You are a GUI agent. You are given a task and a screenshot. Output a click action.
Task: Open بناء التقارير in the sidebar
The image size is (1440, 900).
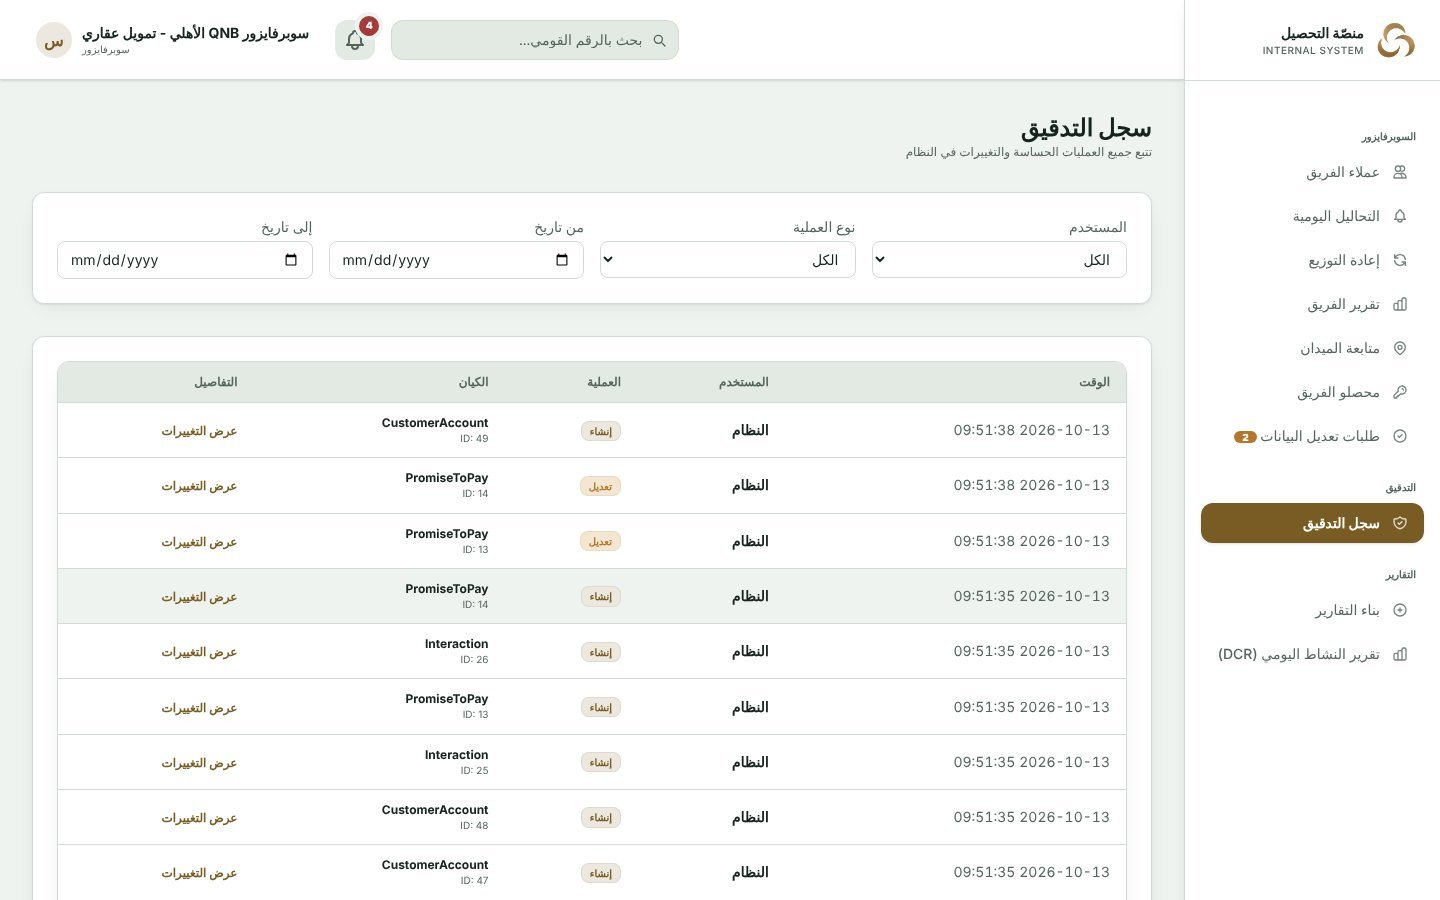click(x=1312, y=610)
